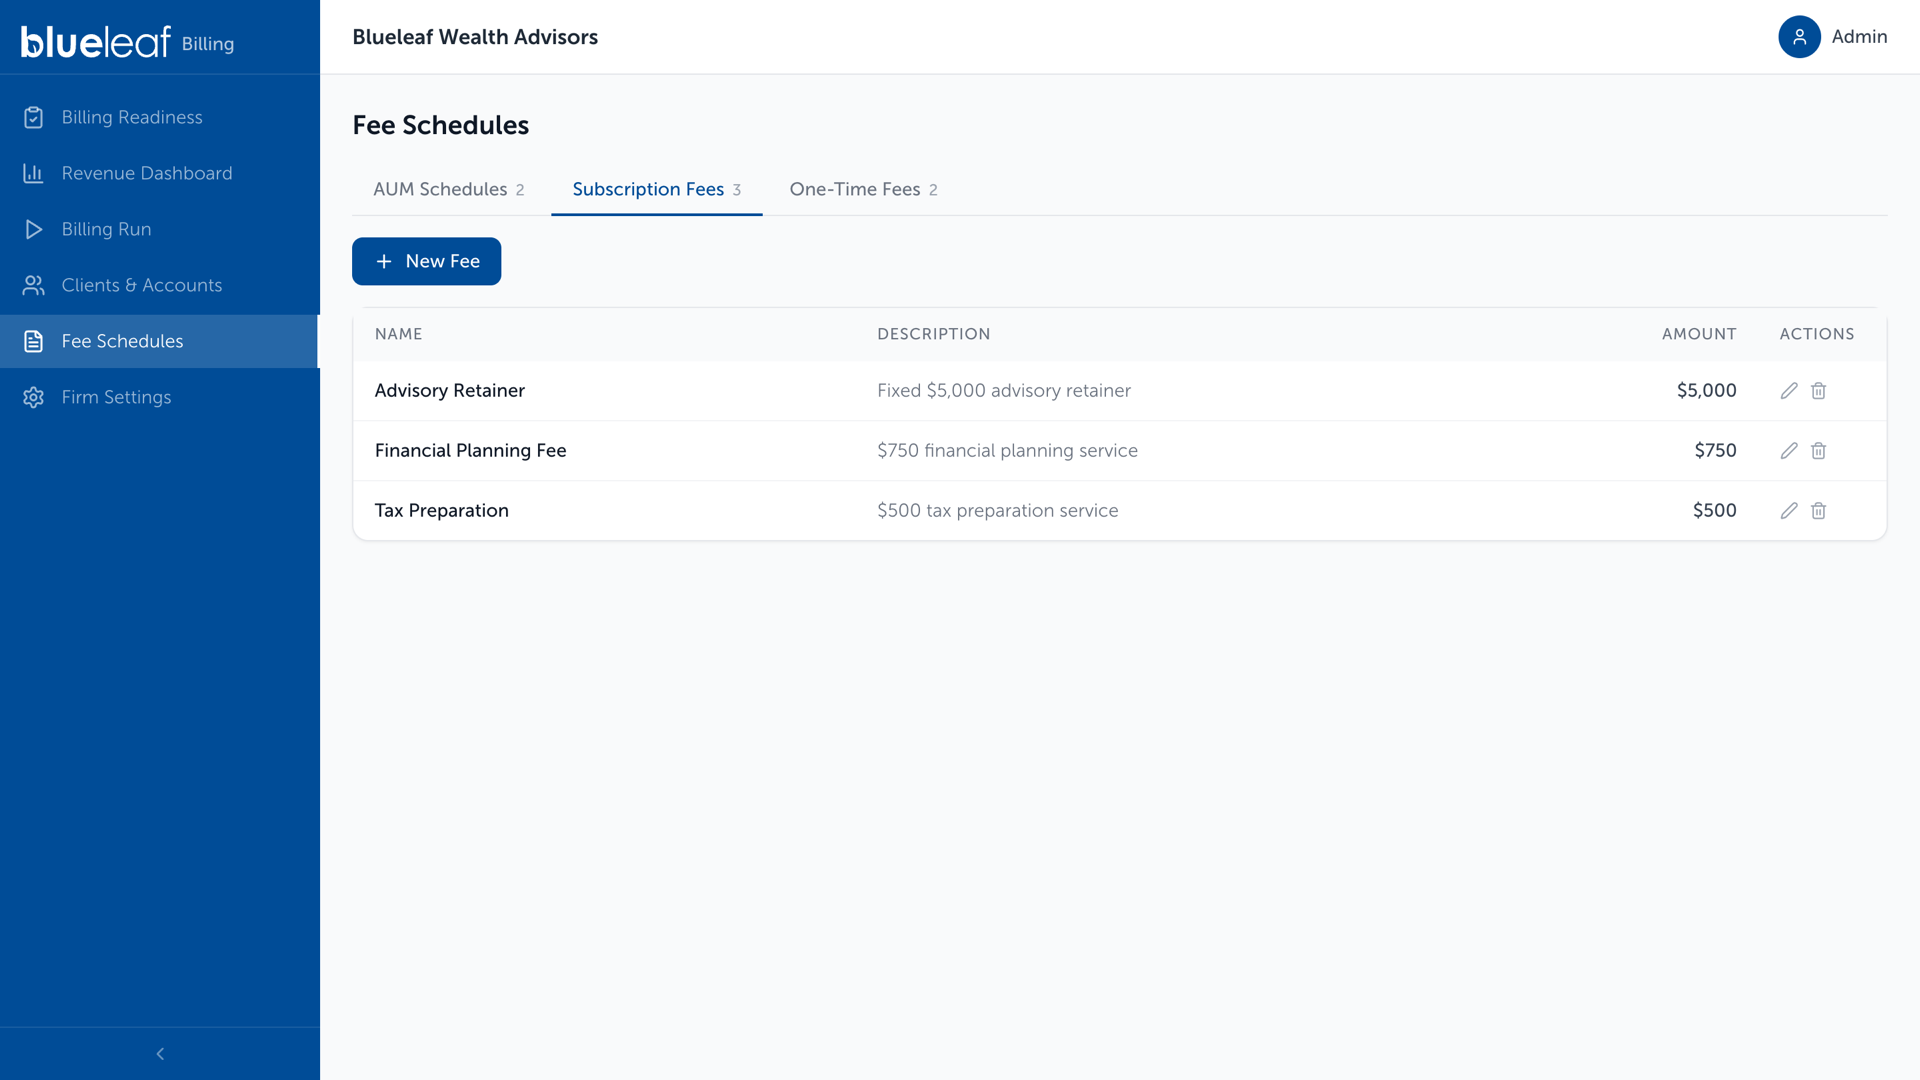Click the $500 amount cell
The height and width of the screenshot is (1080, 1920).
pyautogui.click(x=1715, y=511)
